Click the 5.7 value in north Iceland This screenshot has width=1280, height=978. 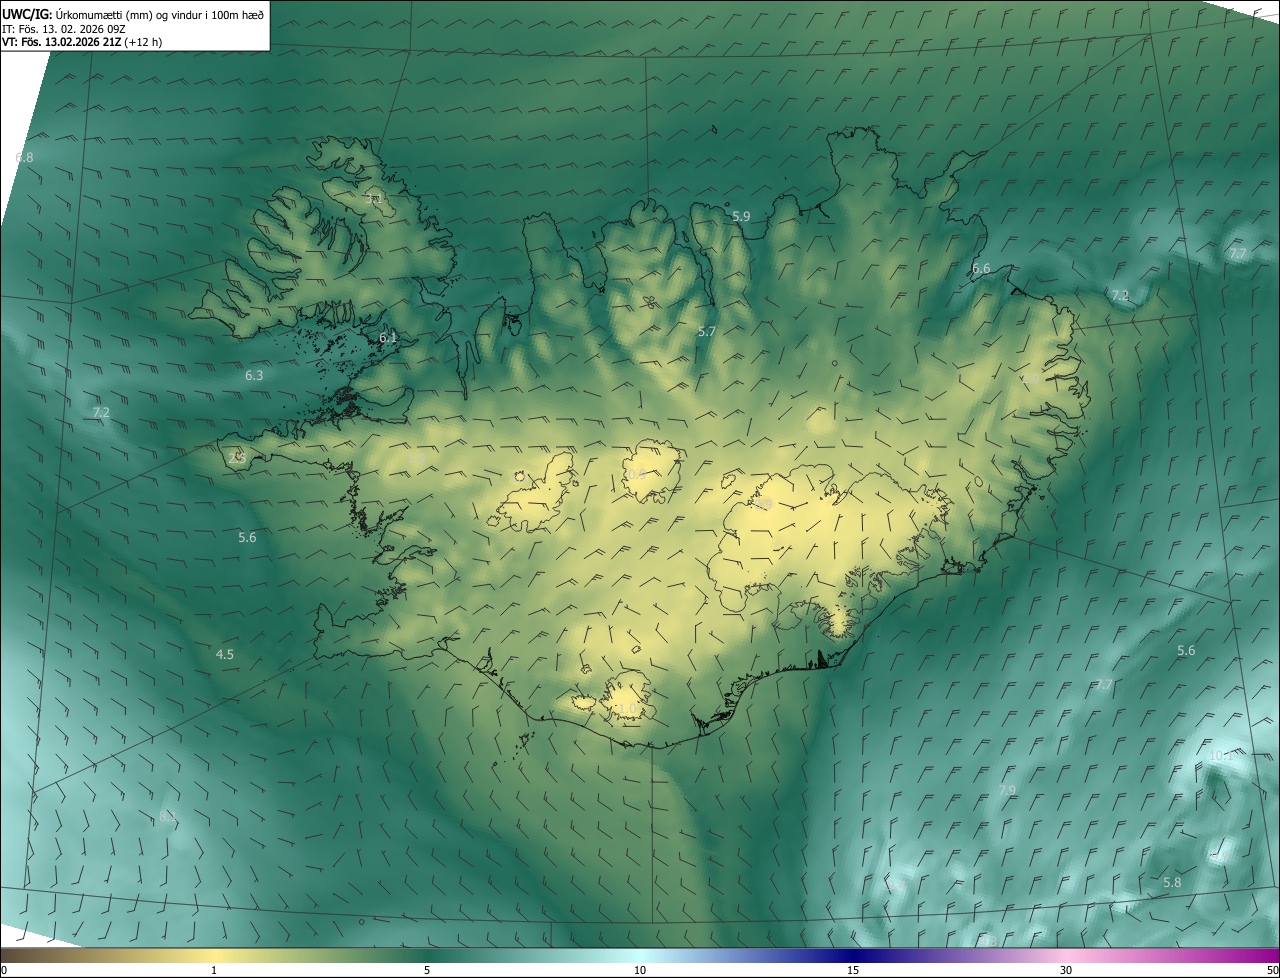pos(707,331)
